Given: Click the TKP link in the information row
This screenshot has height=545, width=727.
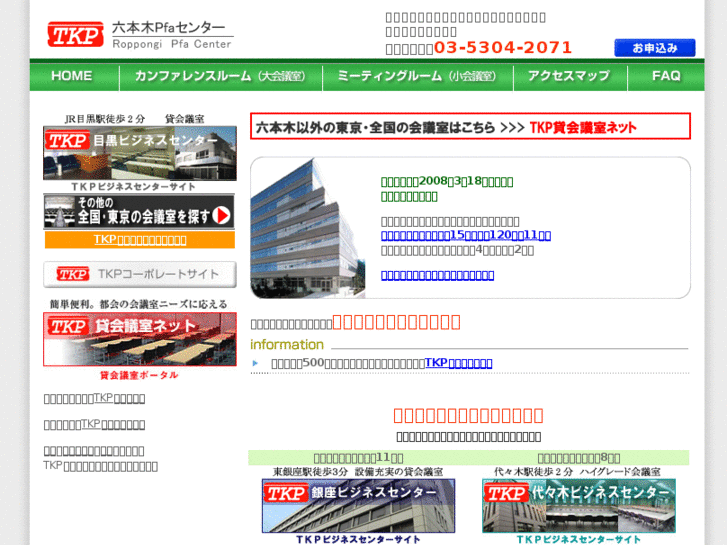Looking at the screenshot, I should [459, 363].
